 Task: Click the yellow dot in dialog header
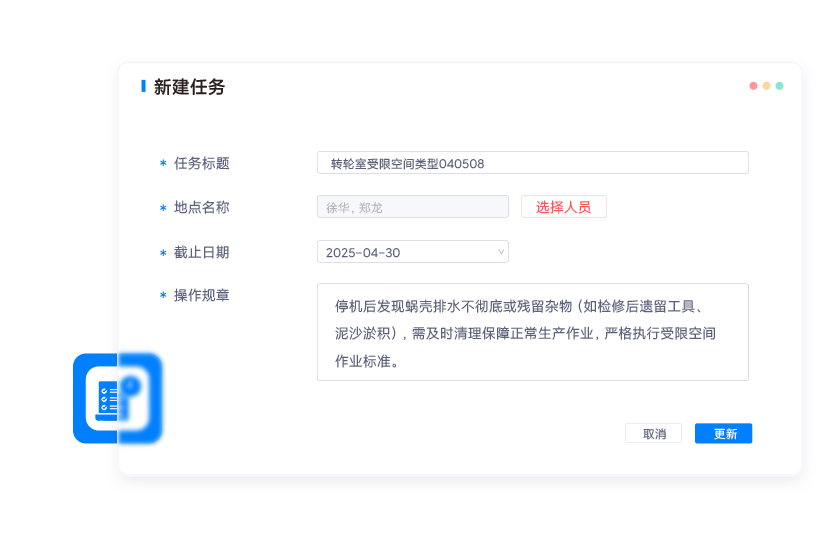[x=766, y=86]
